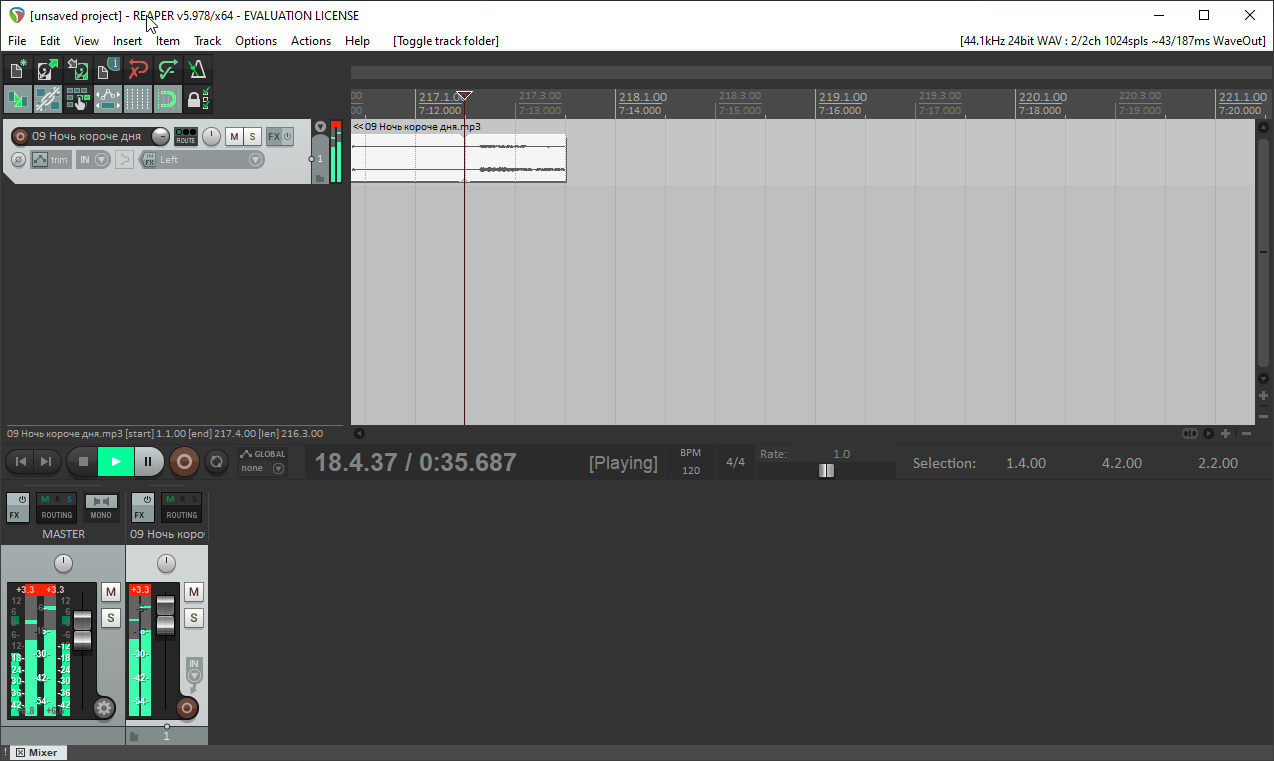Toggle the metronome icon
Viewport: 1274px width, 761px height.
point(198,70)
